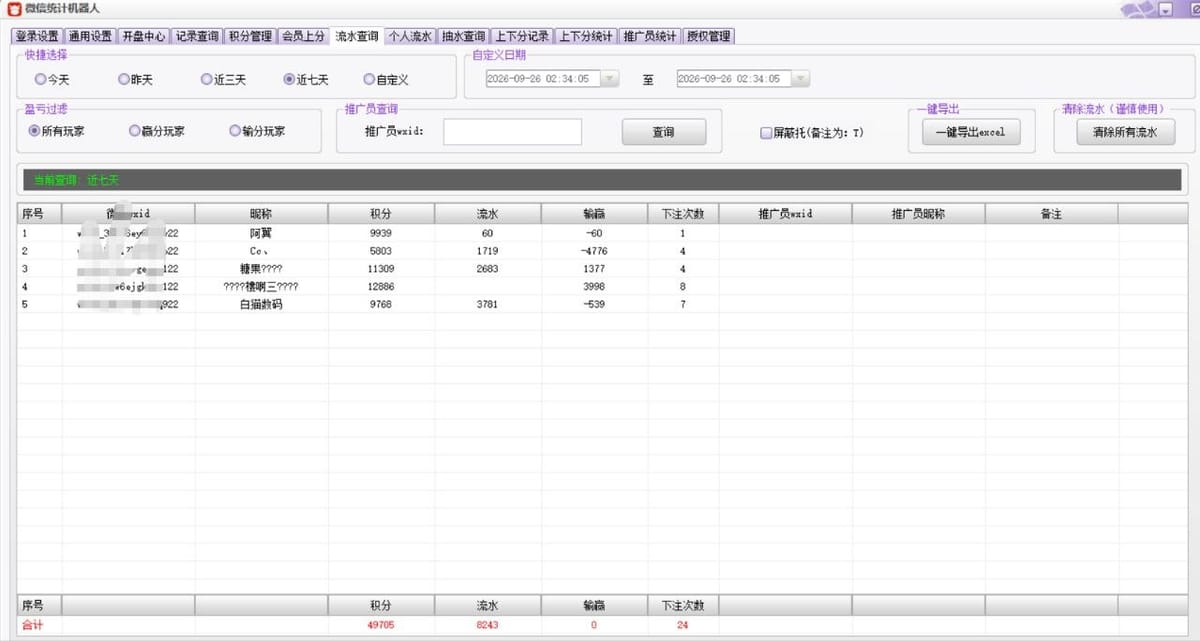Open the end date dropdown
This screenshot has width=1200, height=641.
800,79
